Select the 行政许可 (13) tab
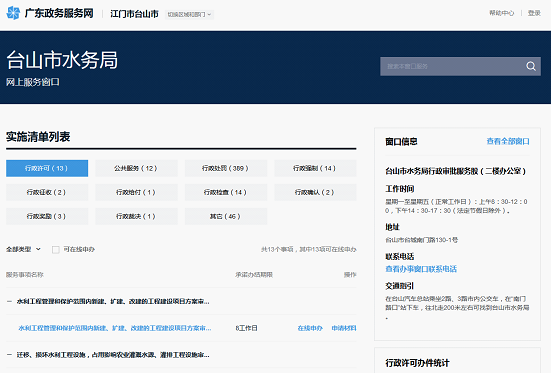Image resolution: width=551 pixels, height=373 pixels. point(47,168)
